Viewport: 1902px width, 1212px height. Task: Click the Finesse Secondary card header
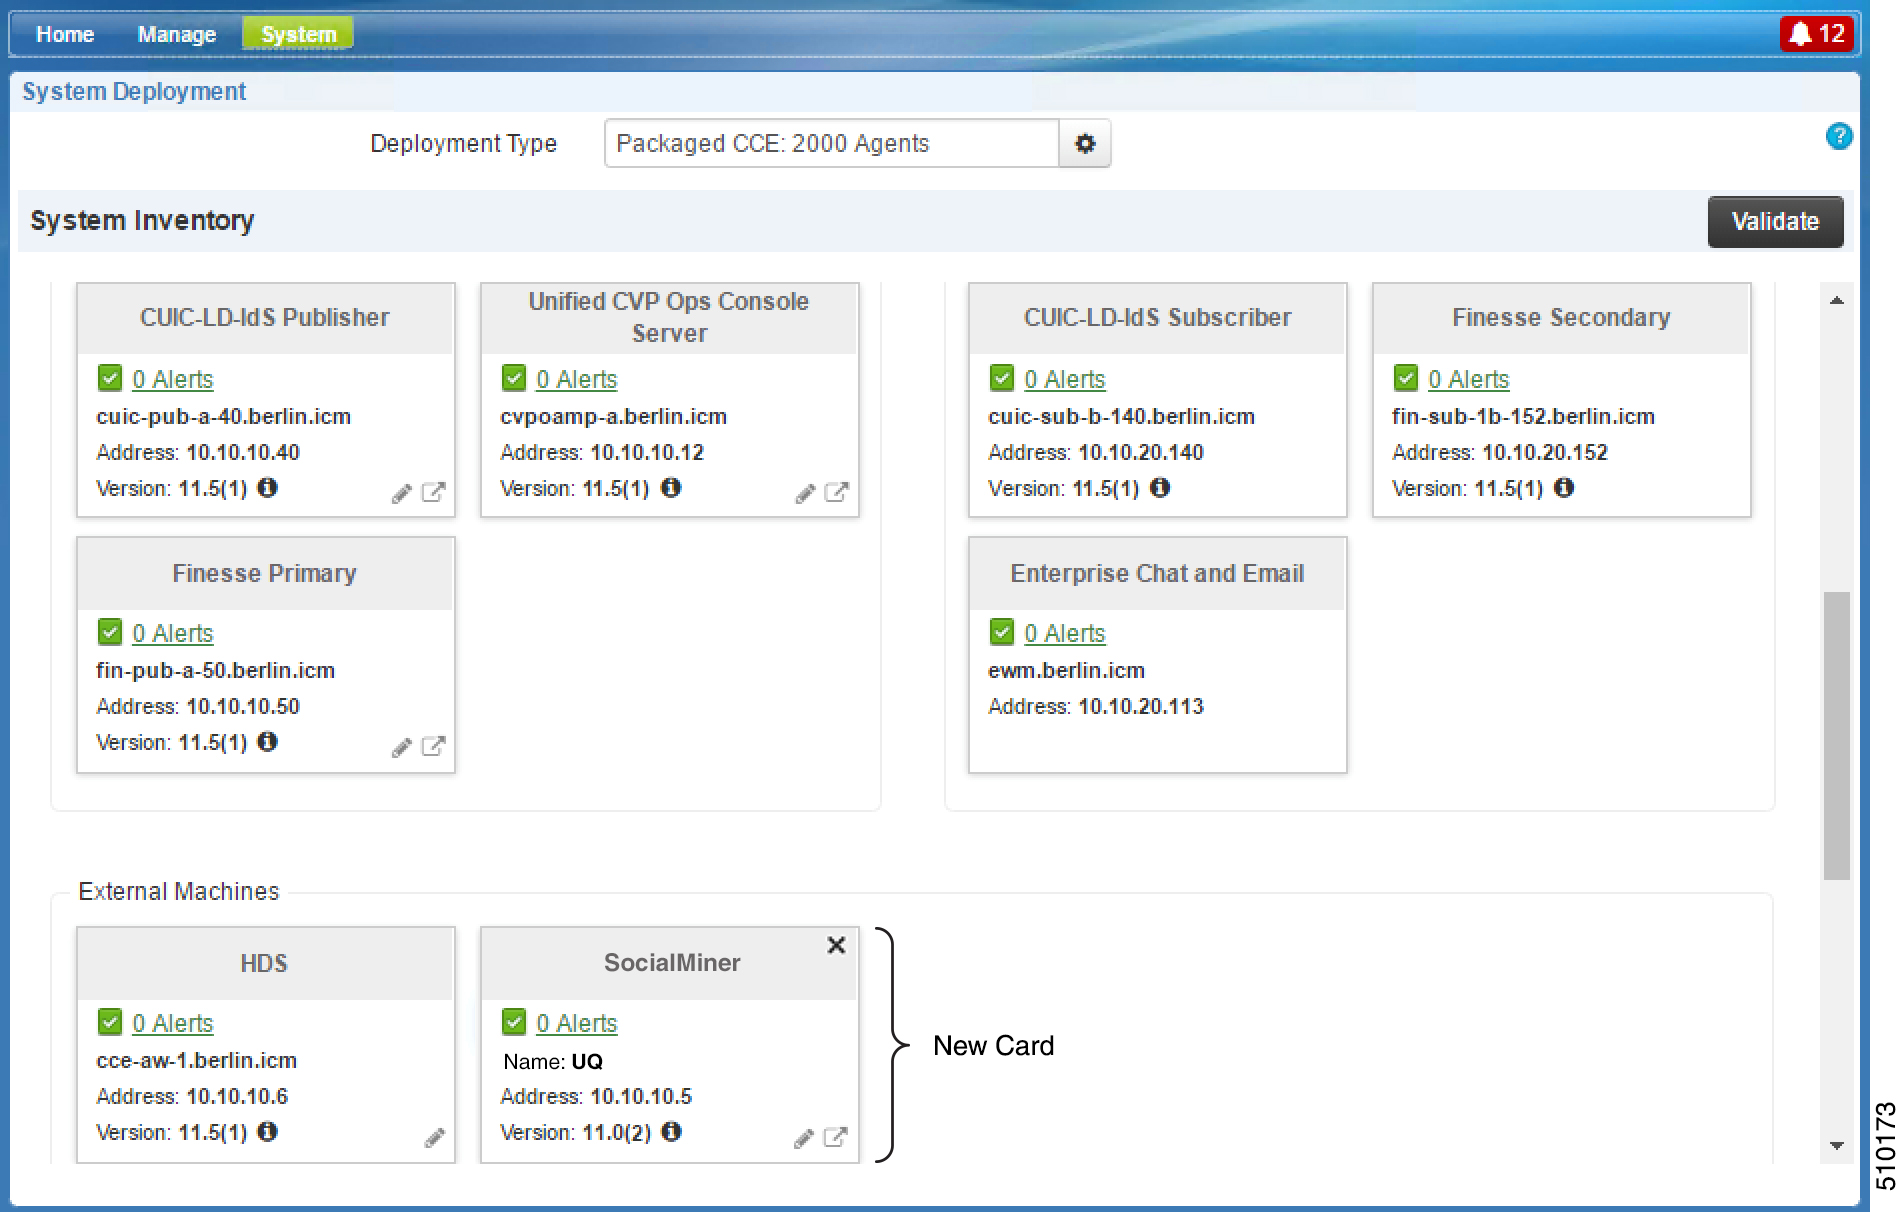[1561, 318]
